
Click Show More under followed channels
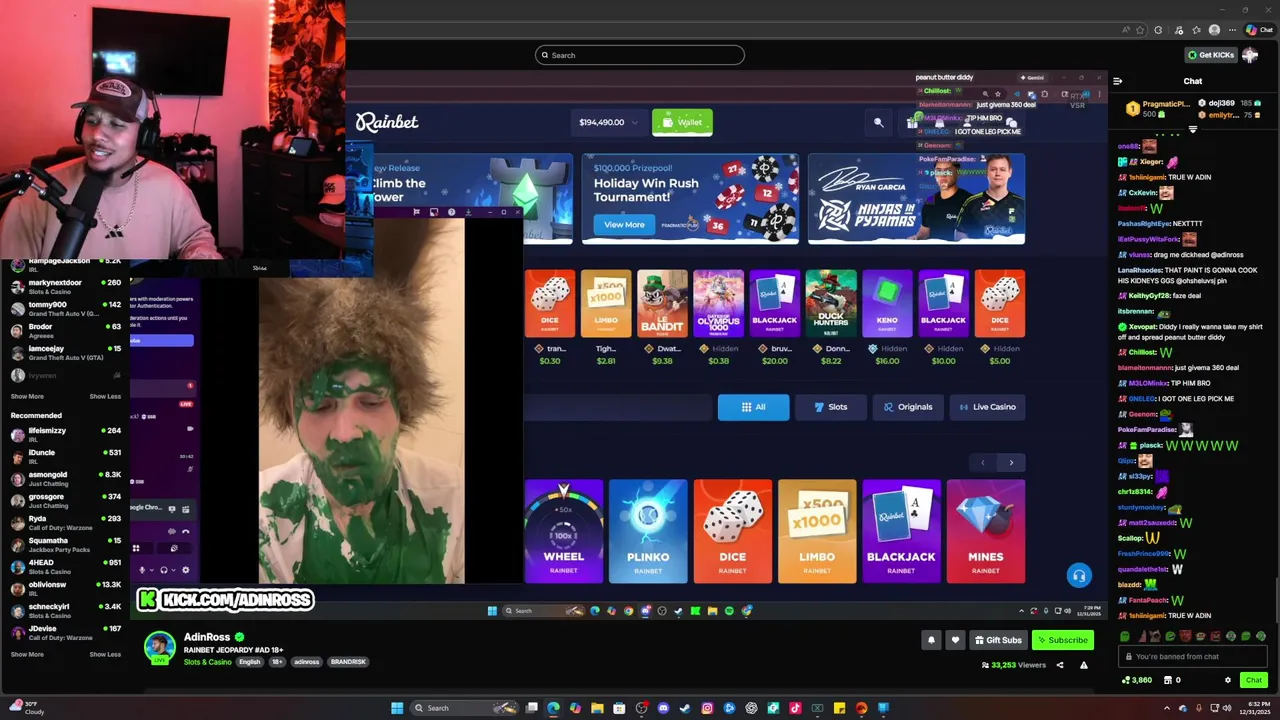point(27,396)
